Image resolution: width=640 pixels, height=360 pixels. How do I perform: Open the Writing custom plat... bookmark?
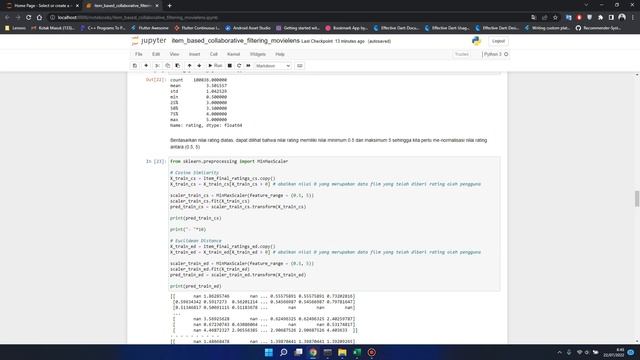coord(548,28)
